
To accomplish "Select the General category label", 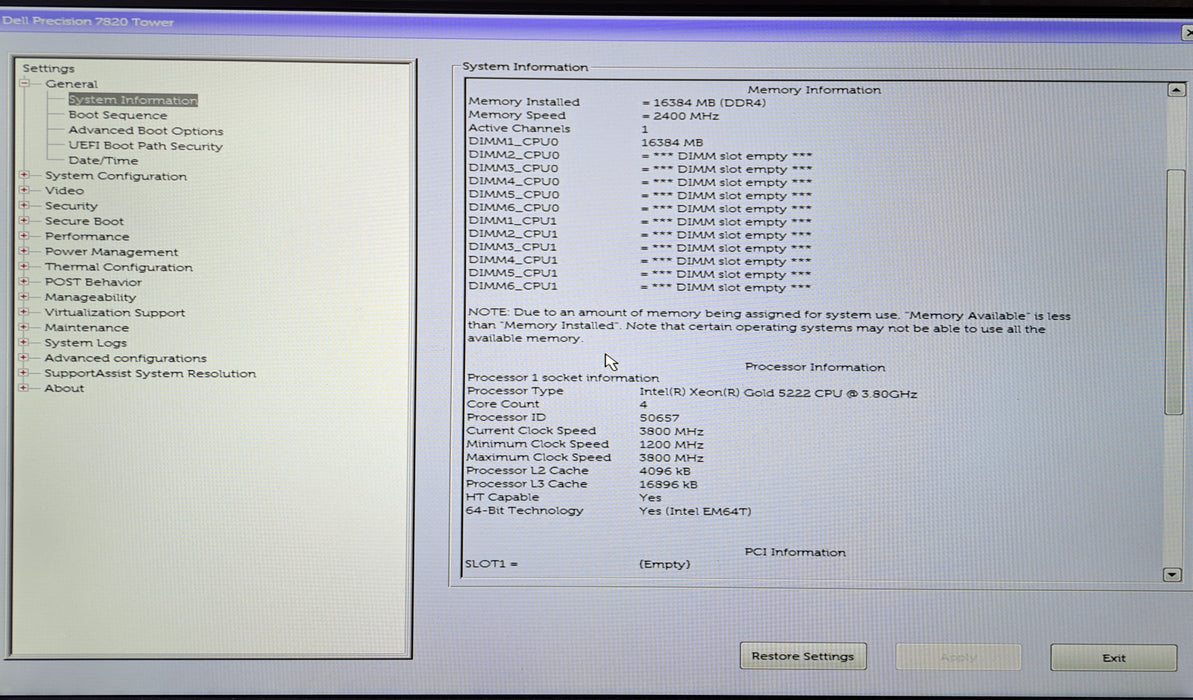I will pyautogui.click(x=72, y=84).
